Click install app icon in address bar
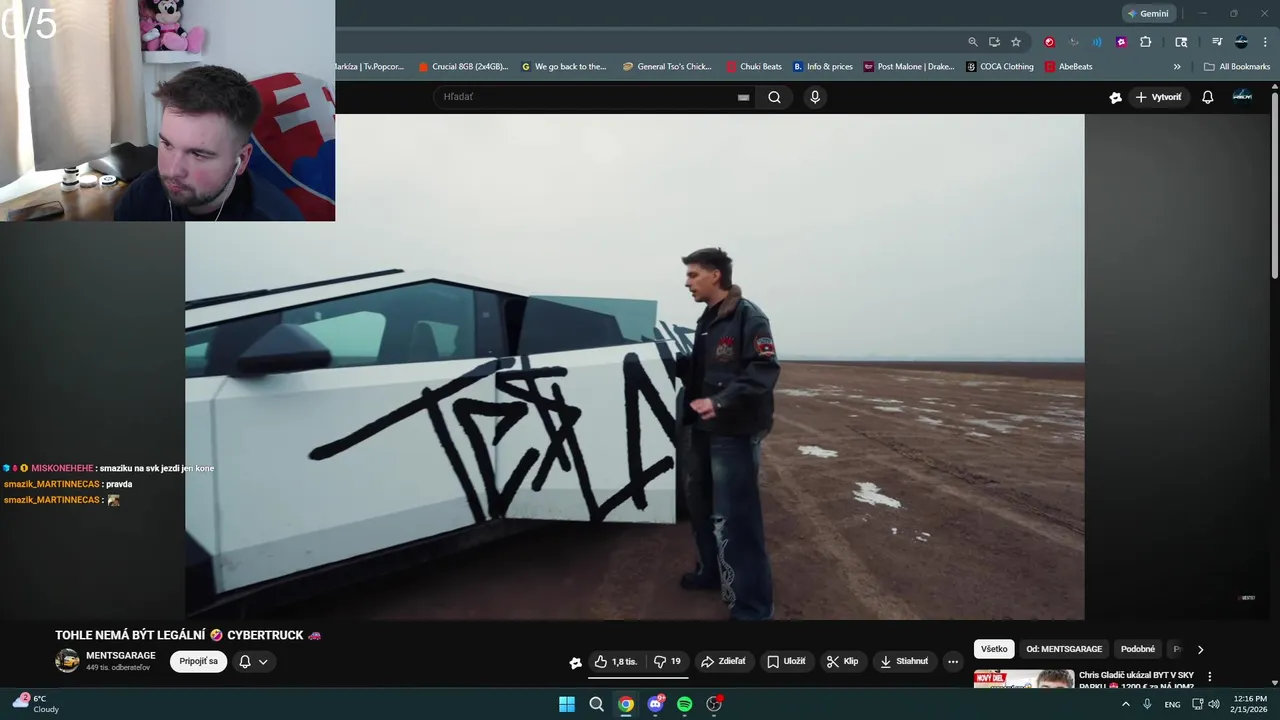This screenshot has height=720, width=1280. (x=994, y=42)
